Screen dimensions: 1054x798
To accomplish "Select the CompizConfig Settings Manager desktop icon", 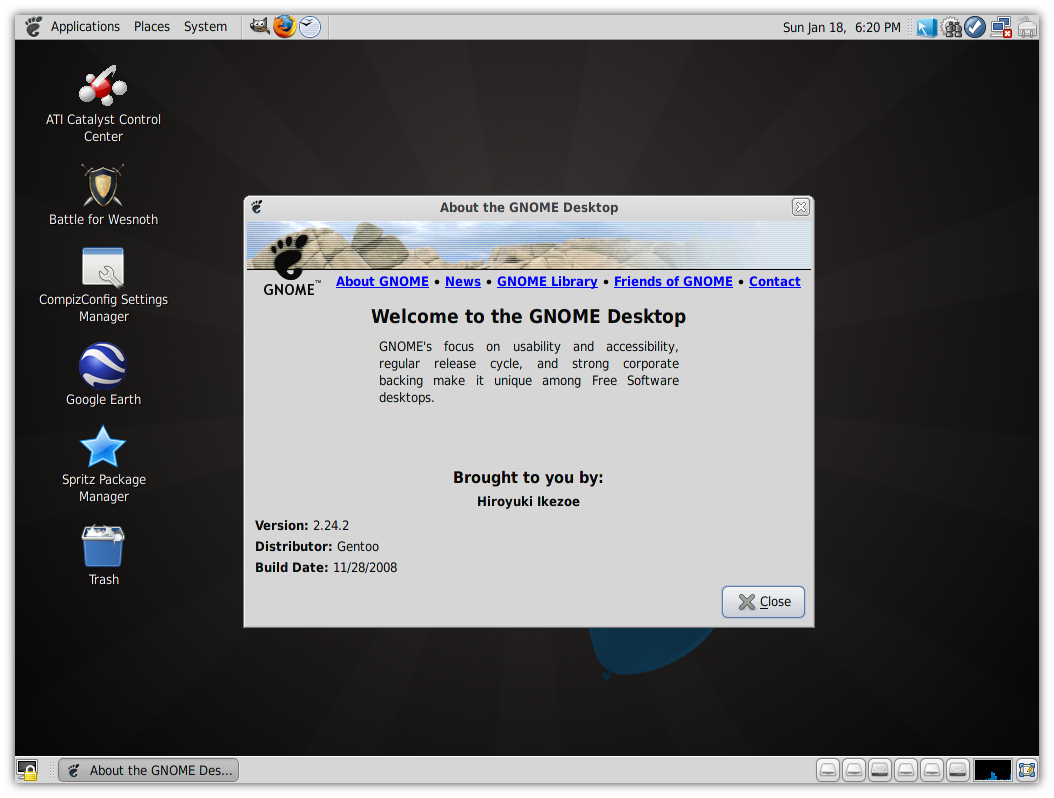I will [104, 286].
